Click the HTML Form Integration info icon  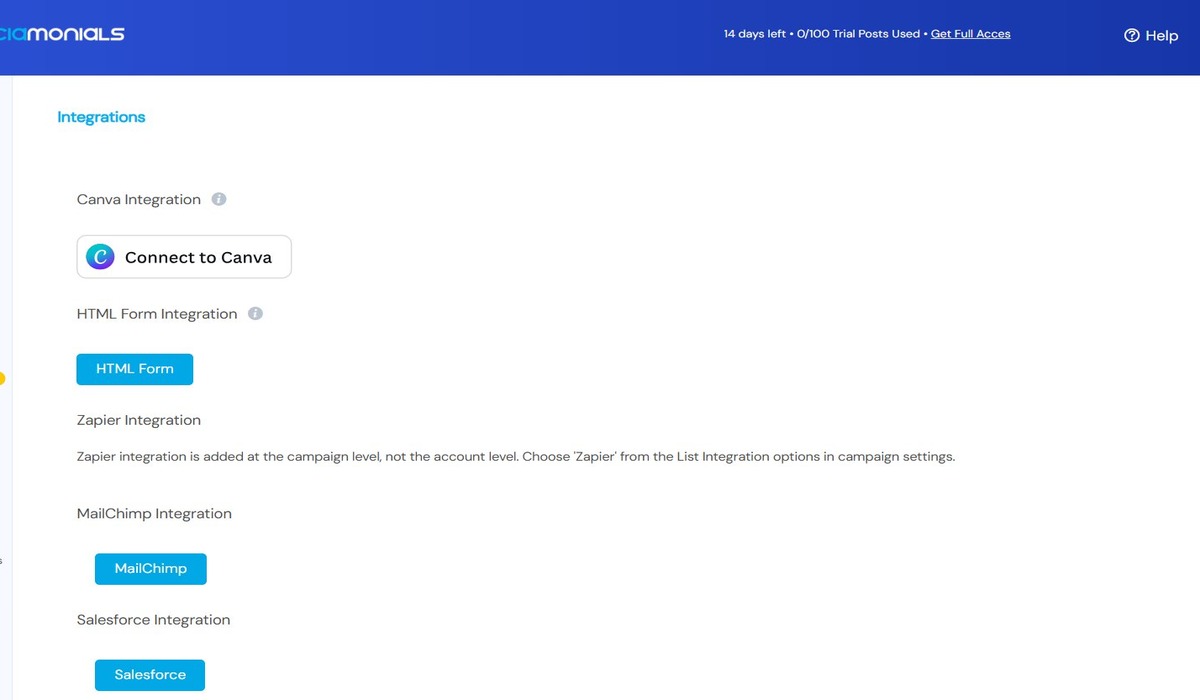click(255, 313)
